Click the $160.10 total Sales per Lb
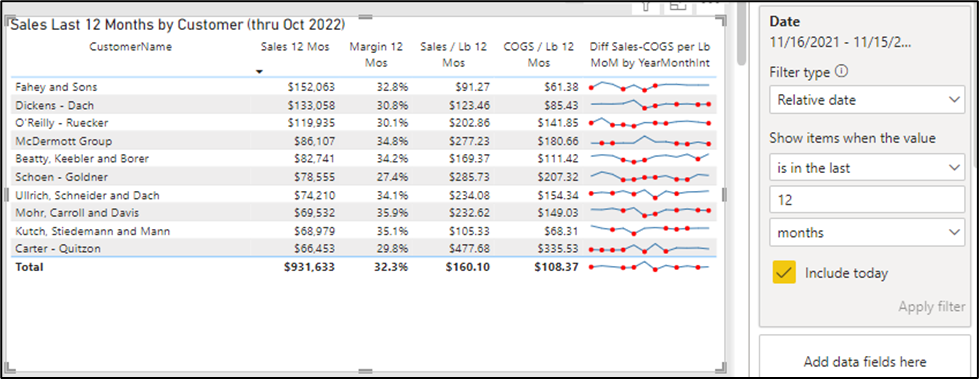 [x=468, y=267]
